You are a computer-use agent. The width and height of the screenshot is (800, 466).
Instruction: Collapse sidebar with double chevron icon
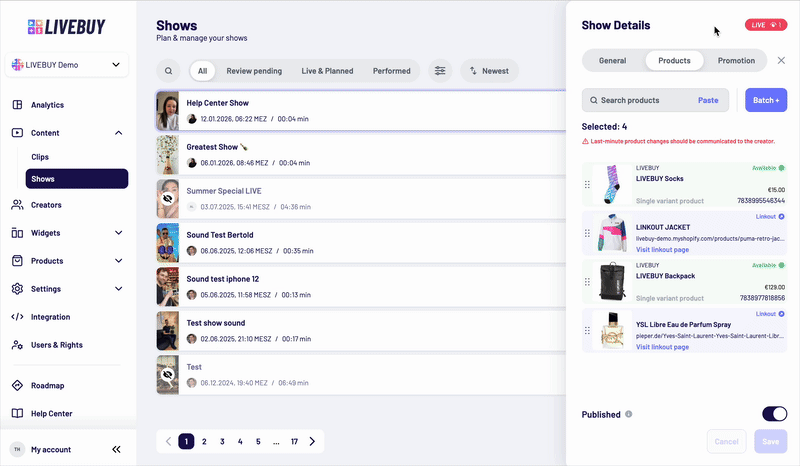point(116,449)
